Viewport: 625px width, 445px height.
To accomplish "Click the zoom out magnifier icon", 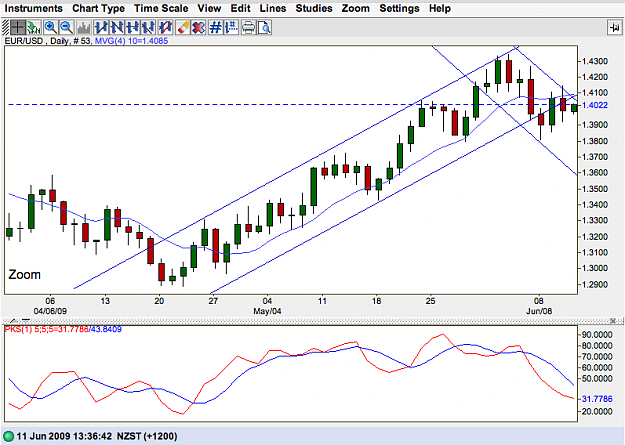I will (67, 28).
